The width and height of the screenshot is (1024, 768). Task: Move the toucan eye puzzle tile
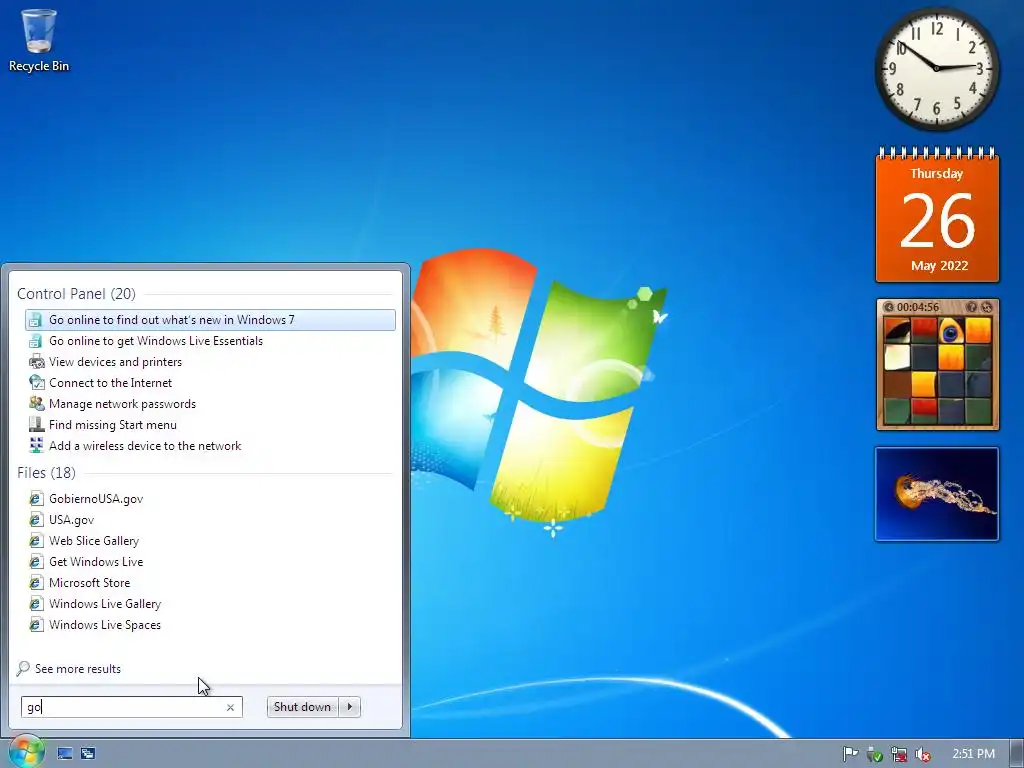pos(951,330)
